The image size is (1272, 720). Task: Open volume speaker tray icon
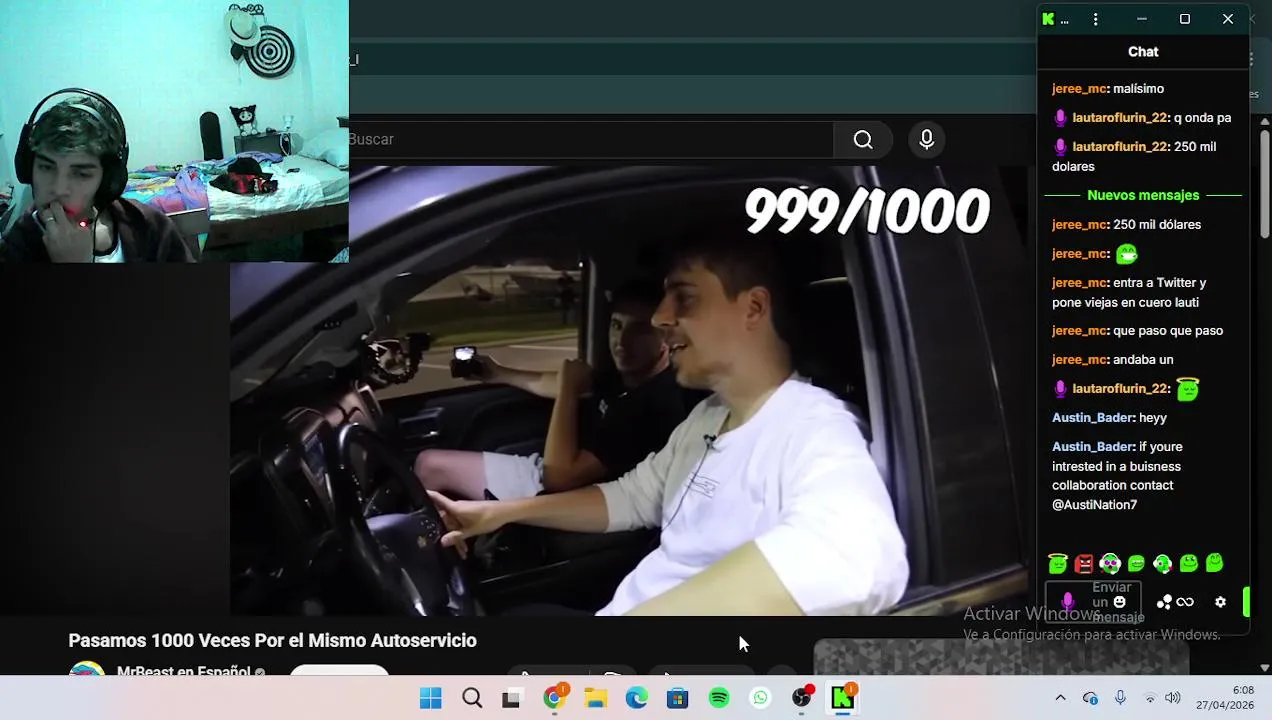(x=1173, y=698)
